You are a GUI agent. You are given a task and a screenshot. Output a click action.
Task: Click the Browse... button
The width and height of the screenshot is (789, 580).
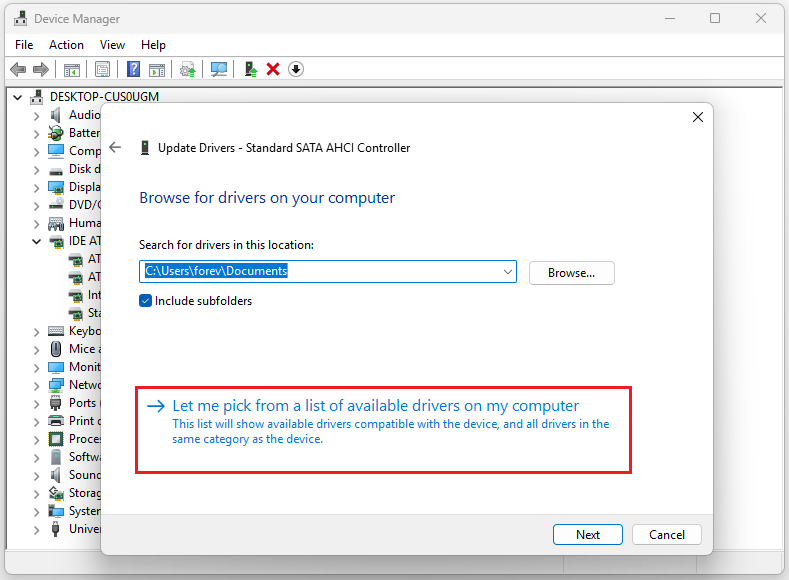tap(571, 273)
